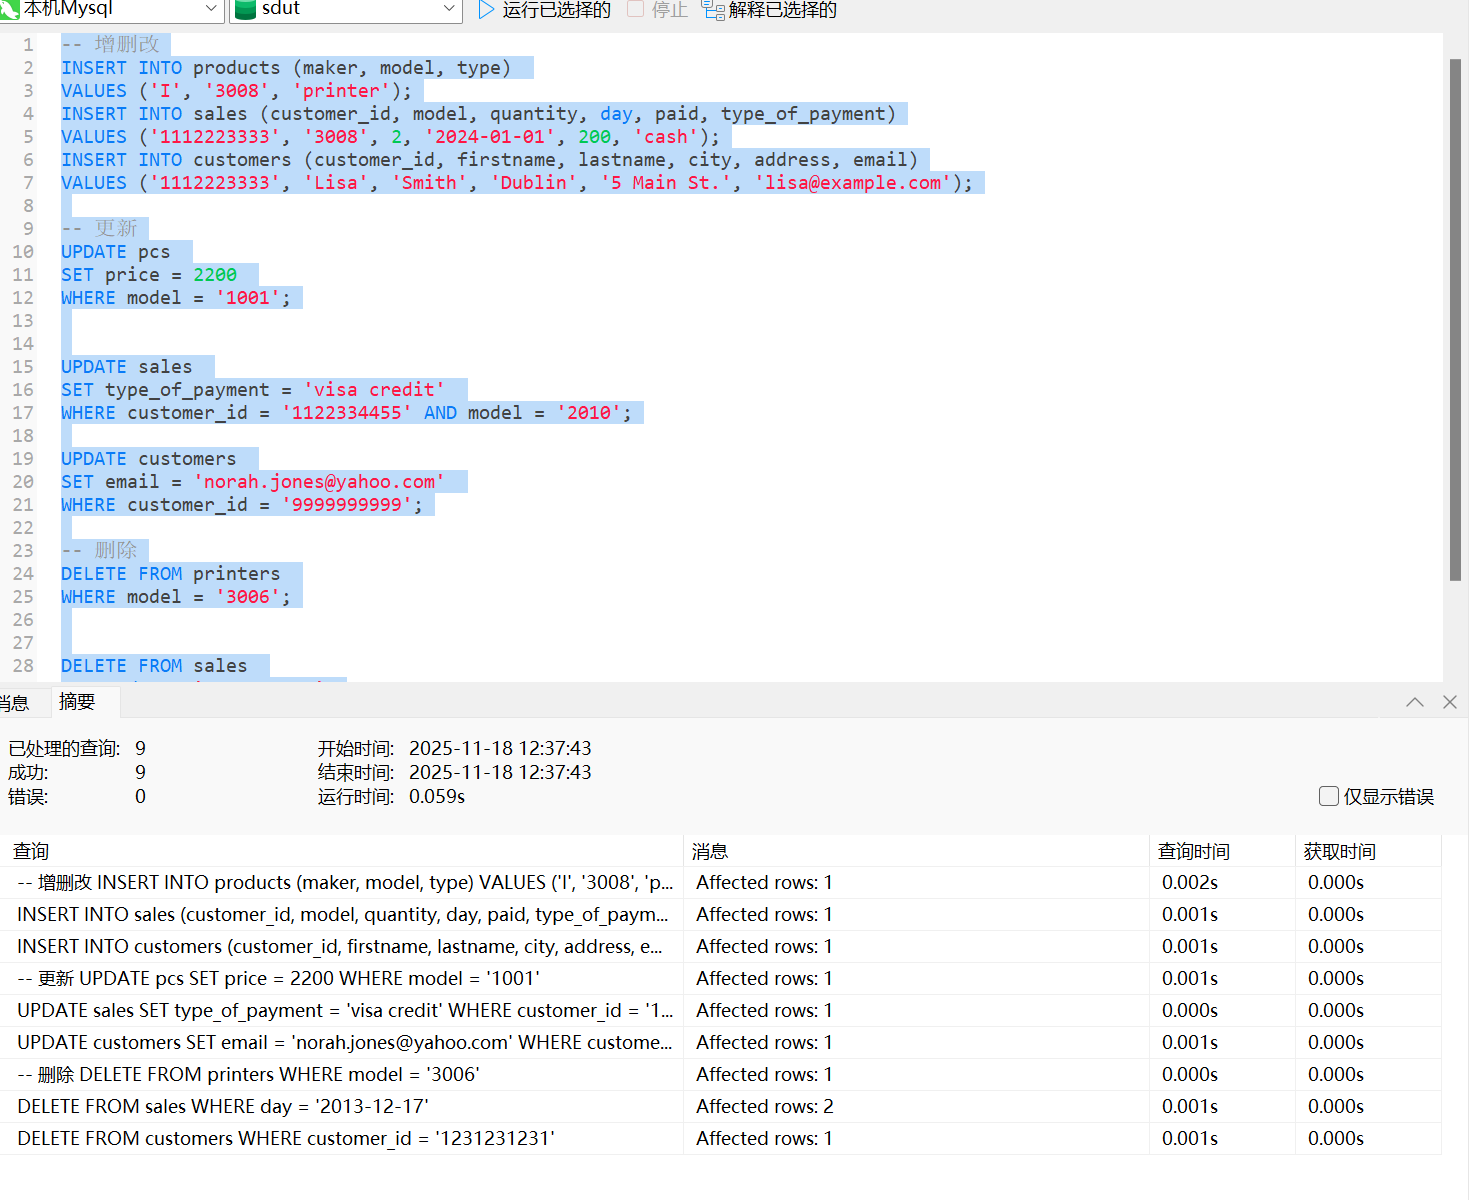This screenshot has height=1200, width=1473.
Task: Open the 本机Mysql connection dropdown
Action: 211,9
